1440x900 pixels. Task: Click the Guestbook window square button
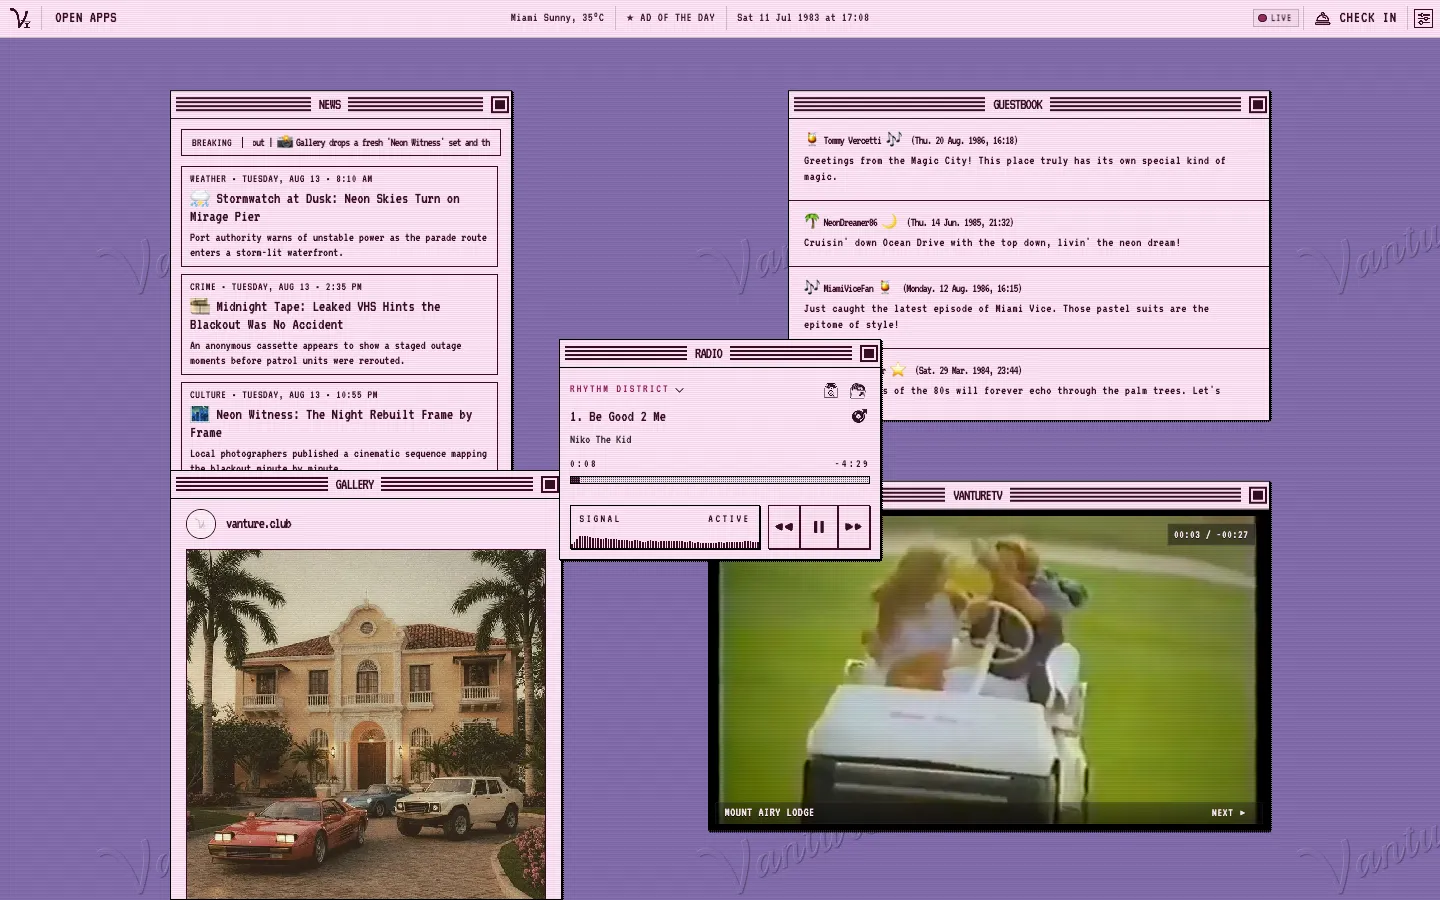click(x=1258, y=104)
